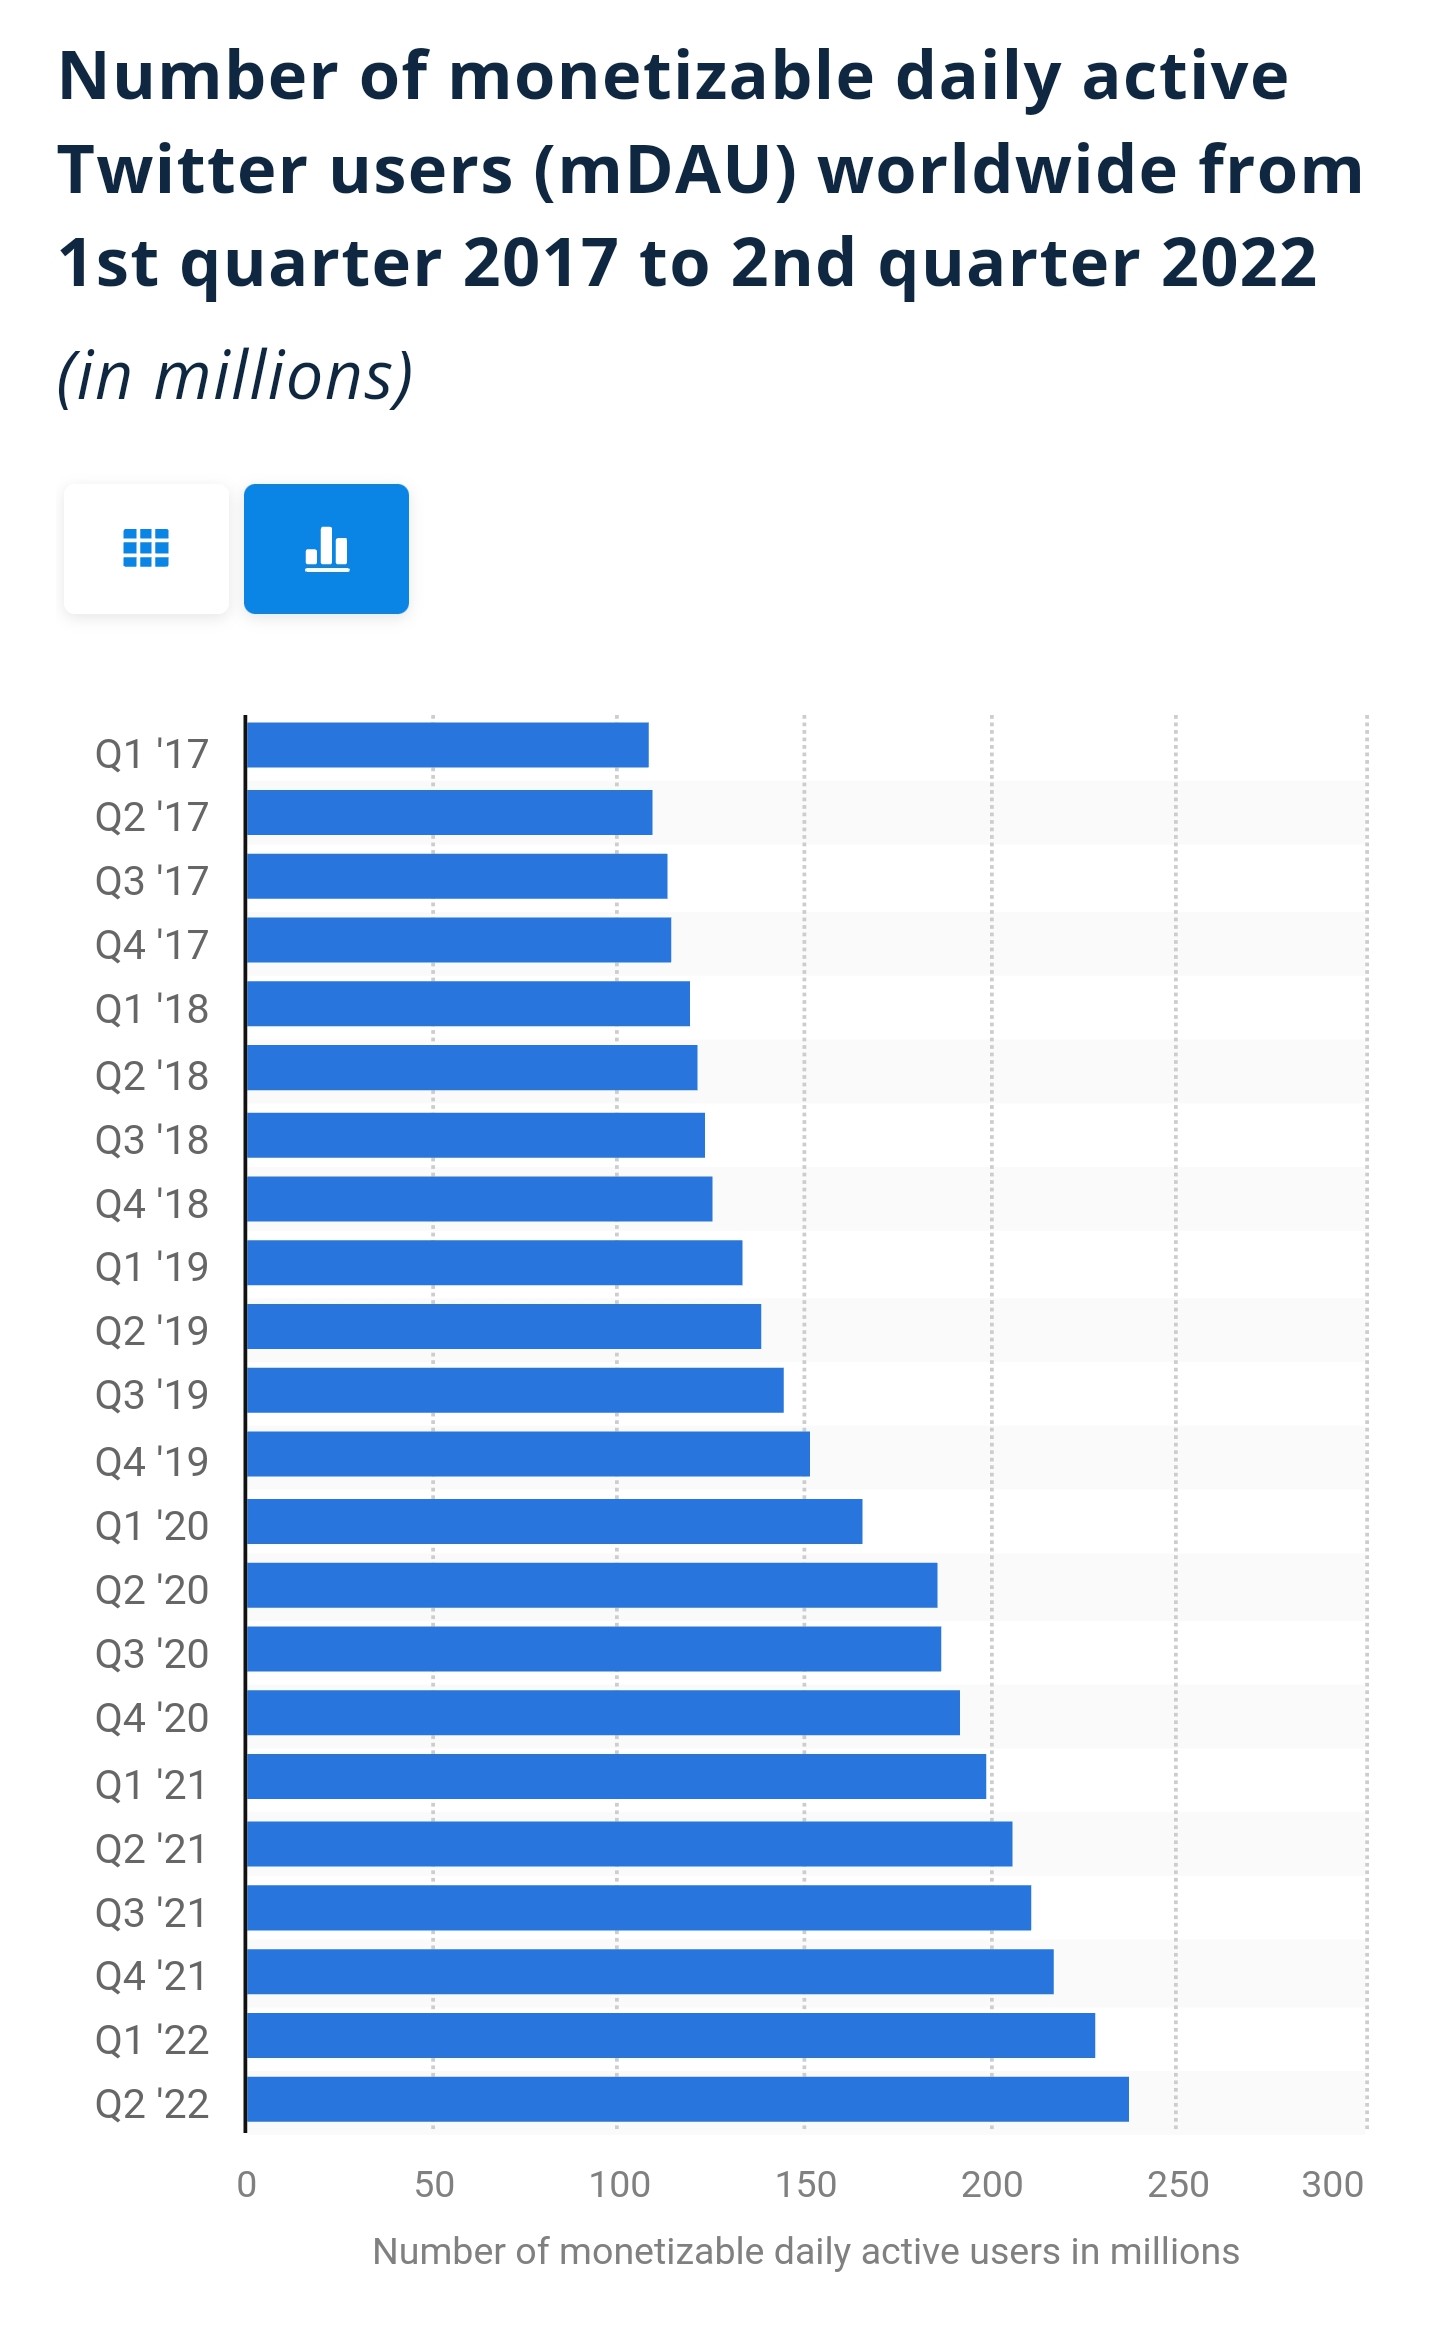Screen dimensions: 1440x2326
Task: Select the Q2 '20 bar
Action: [x=592, y=1585]
